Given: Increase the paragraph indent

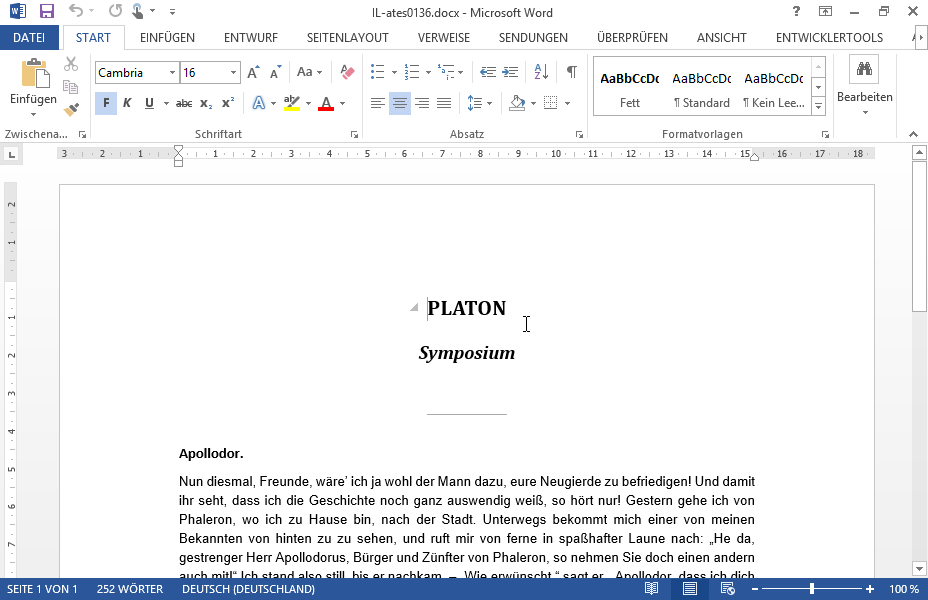Looking at the screenshot, I should pos(510,72).
